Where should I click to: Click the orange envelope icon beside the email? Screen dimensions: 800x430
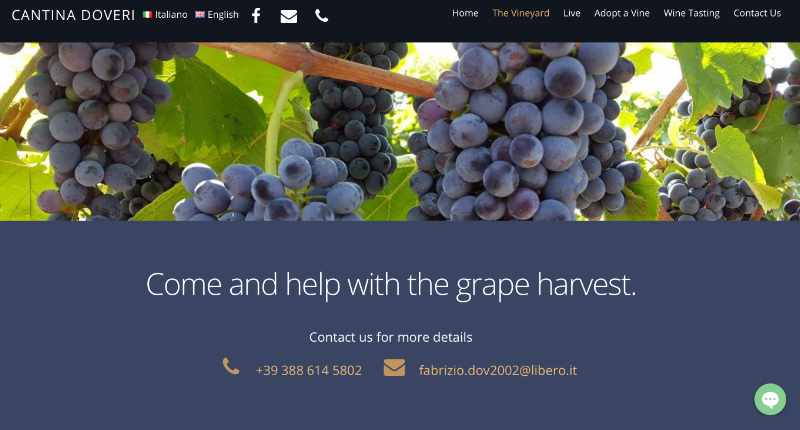[x=394, y=367]
